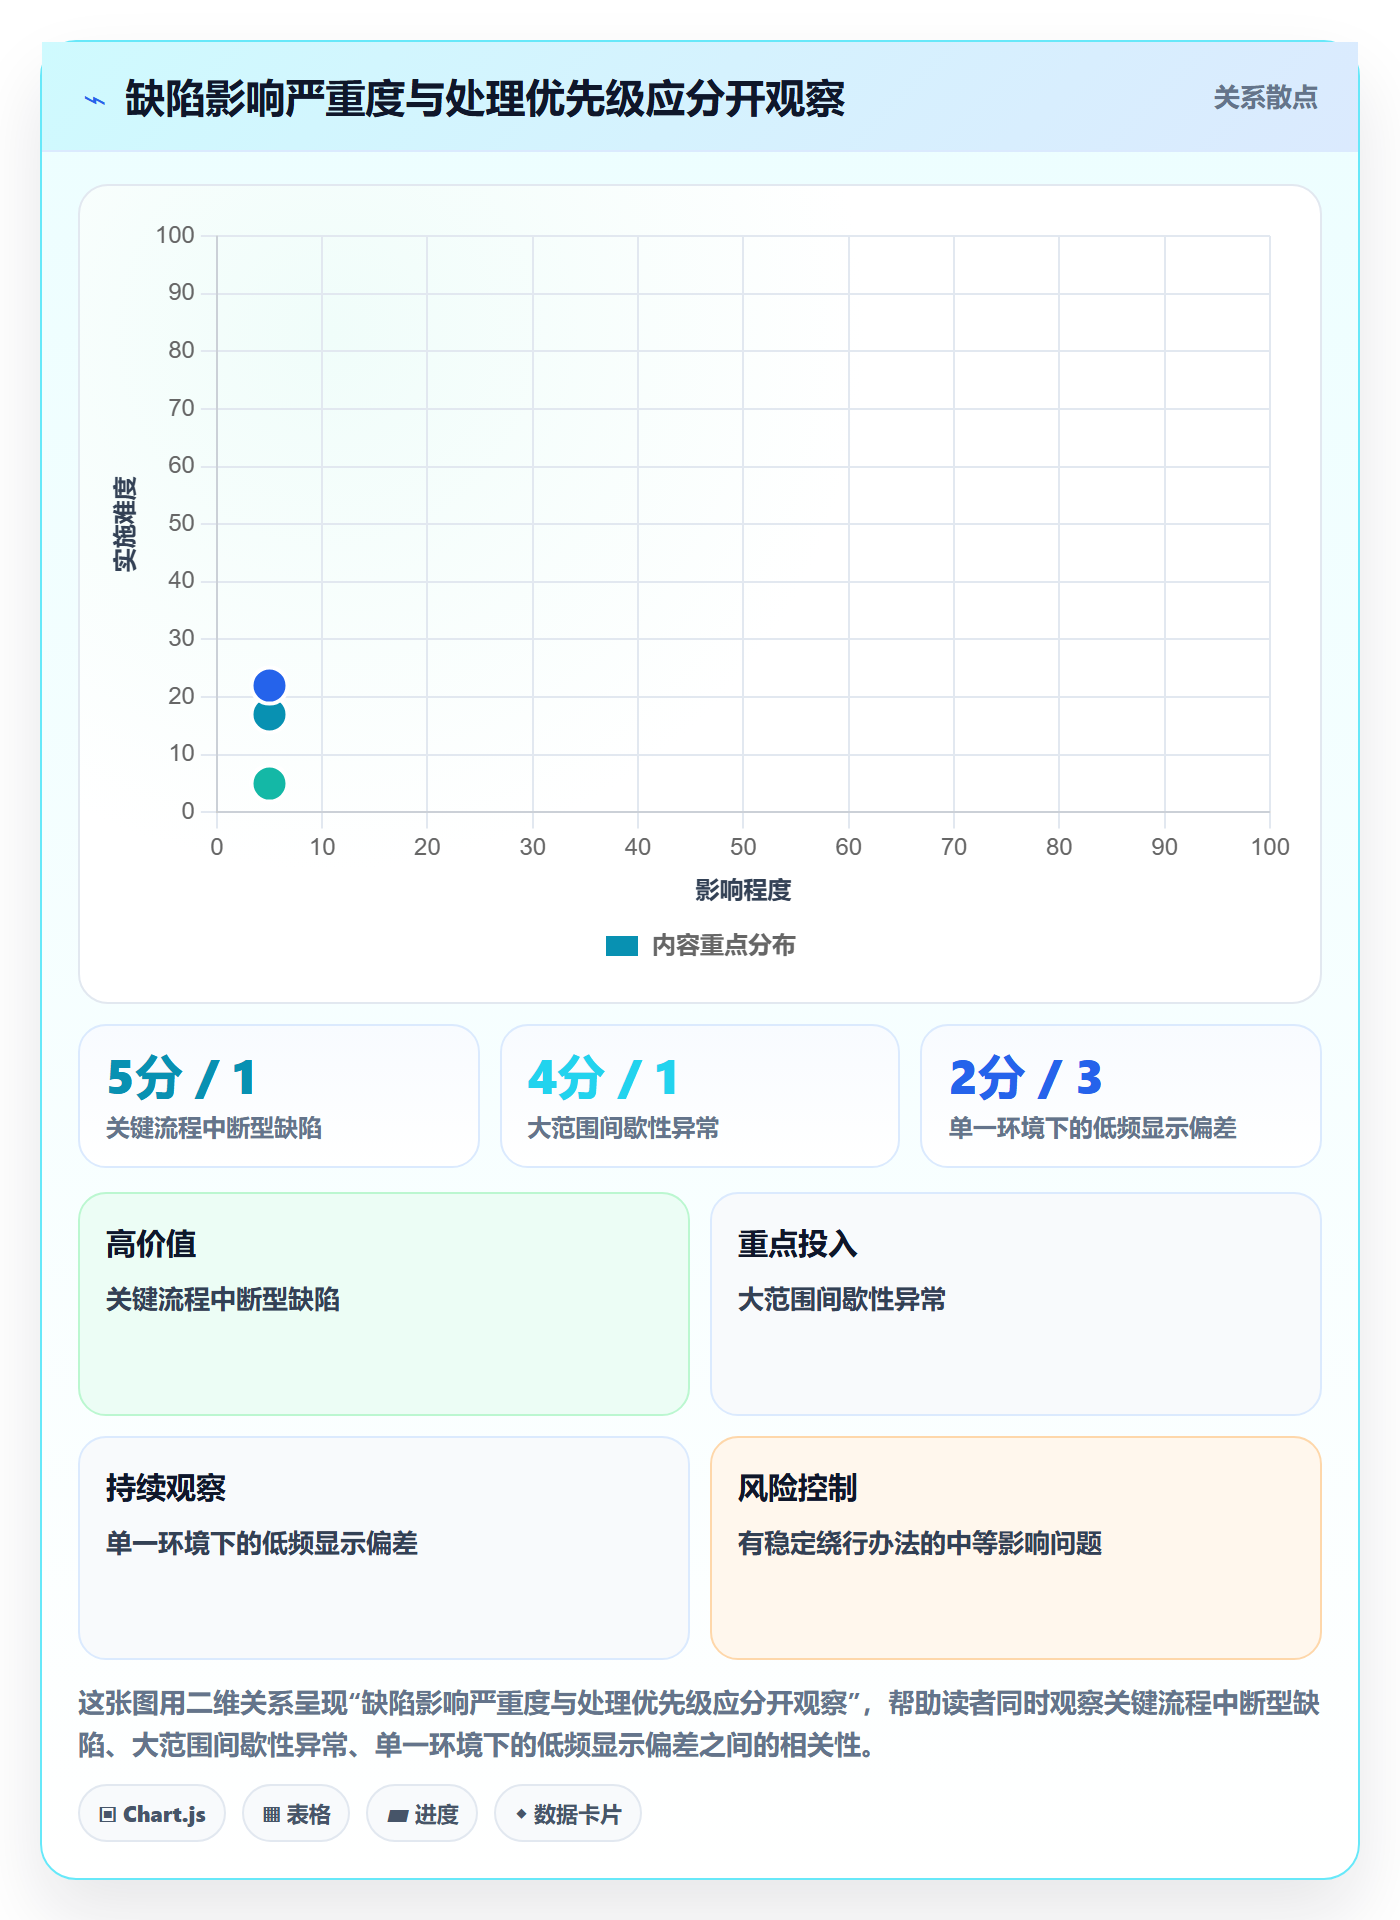Viewport: 1400px width, 1920px height.
Task: Toggle the 内容重点分布 legend swatch
Action: [x=622, y=946]
